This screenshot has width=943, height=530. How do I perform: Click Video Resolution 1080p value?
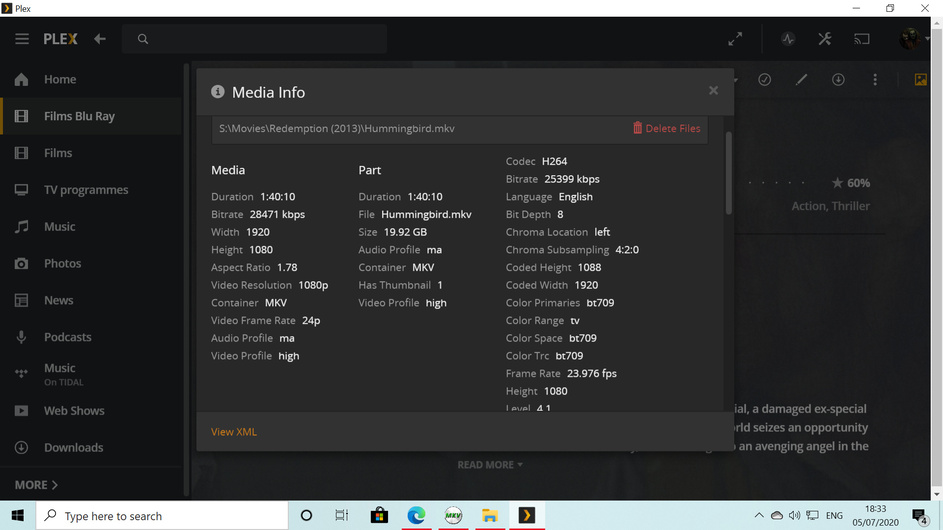313,285
